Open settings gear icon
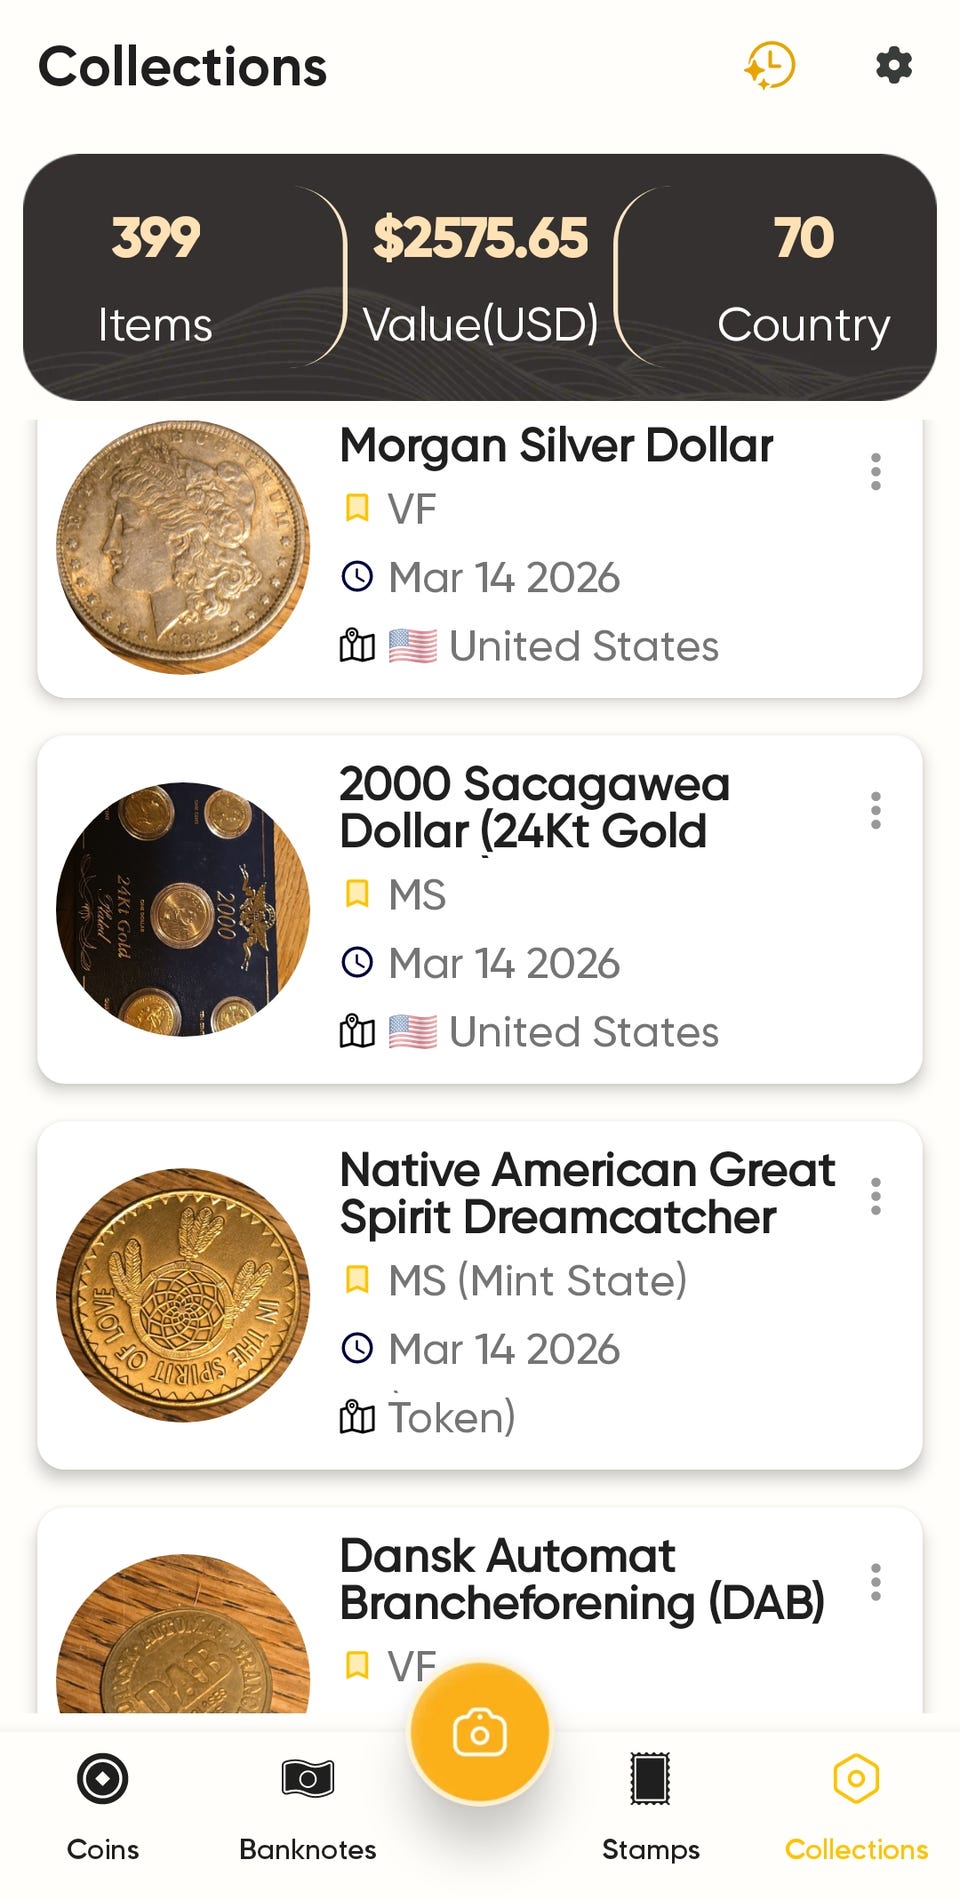 point(893,66)
